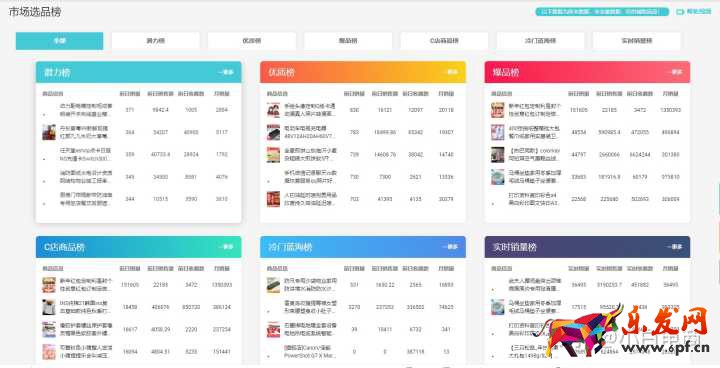
Task: Switch to the 实时销量榜 tab
Action: (x=637, y=41)
